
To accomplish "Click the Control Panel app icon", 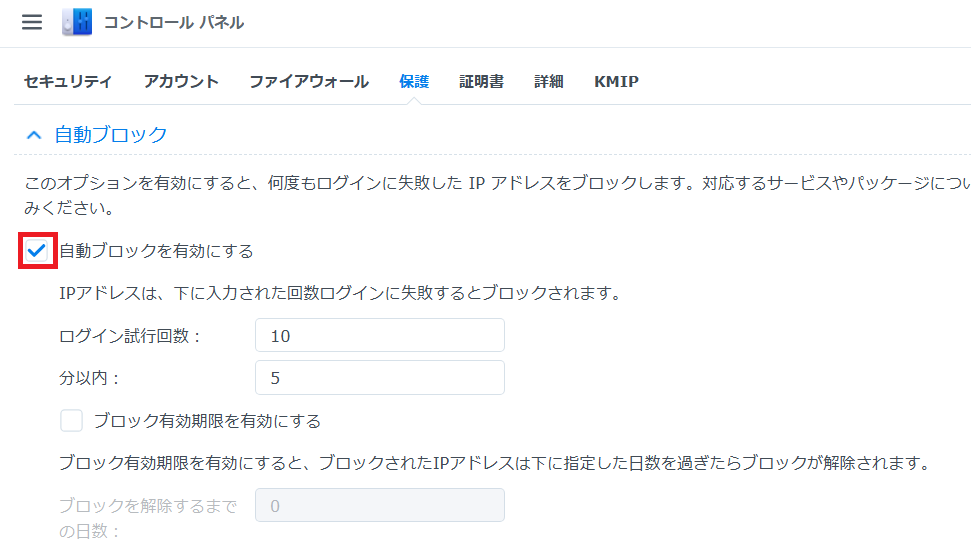I will (x=77, y=22).
